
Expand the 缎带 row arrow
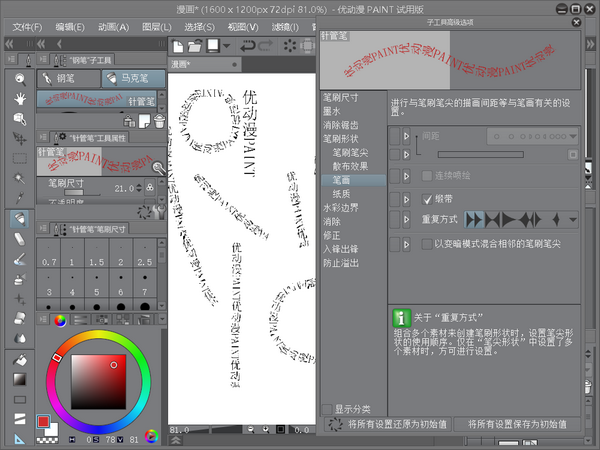tap(406, 199)
